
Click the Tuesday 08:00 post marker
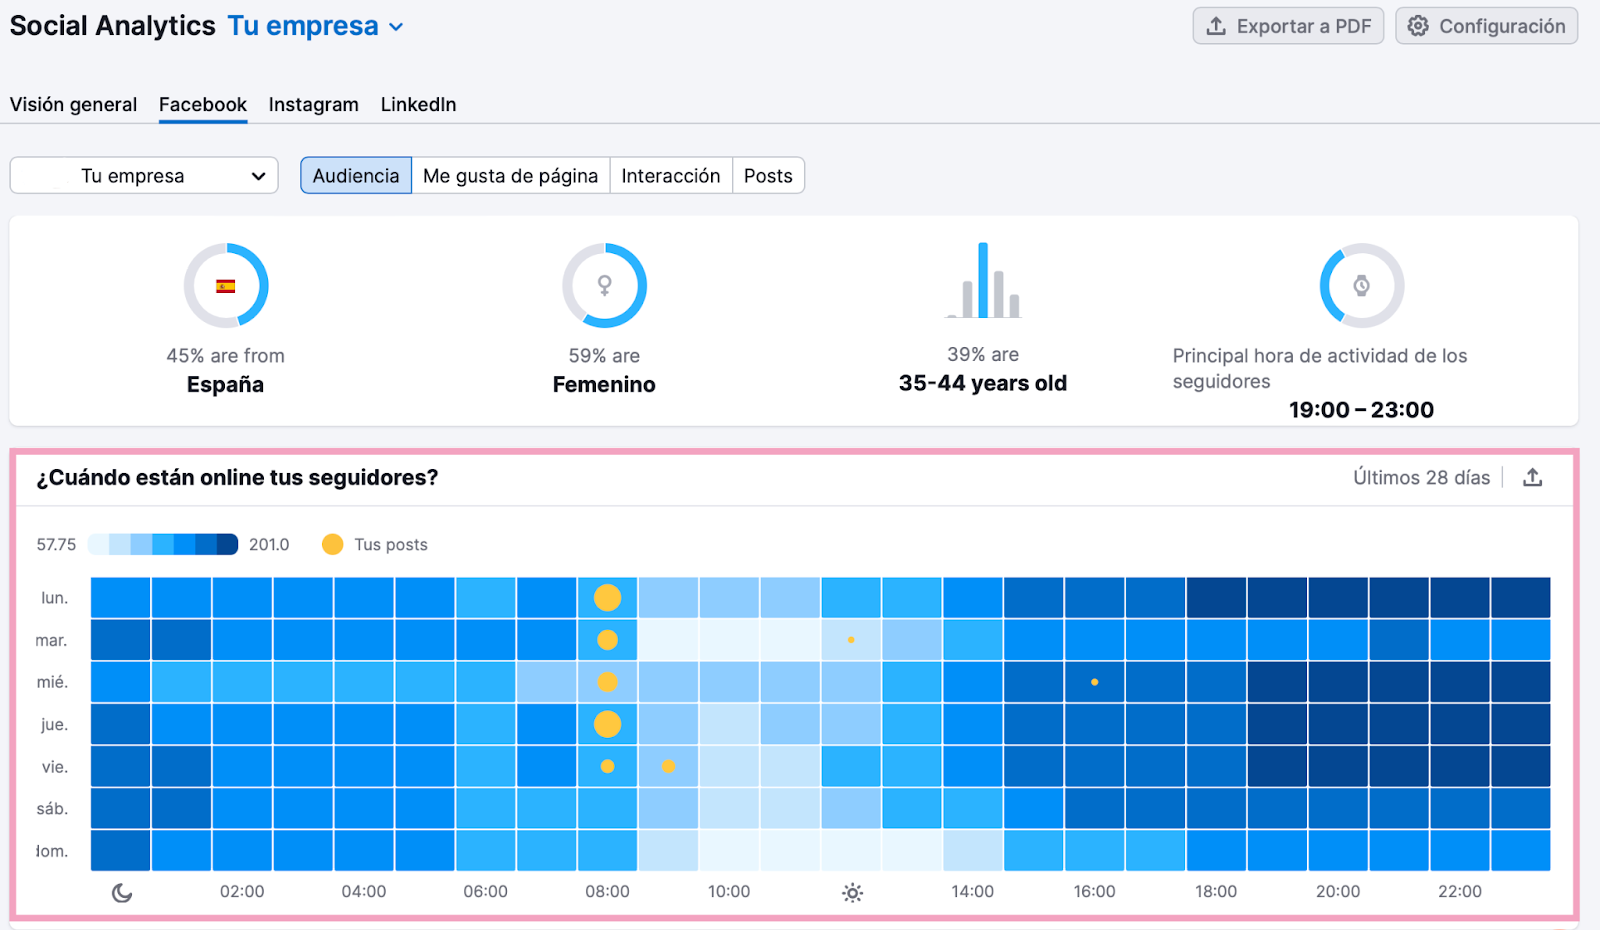point(607,640)
